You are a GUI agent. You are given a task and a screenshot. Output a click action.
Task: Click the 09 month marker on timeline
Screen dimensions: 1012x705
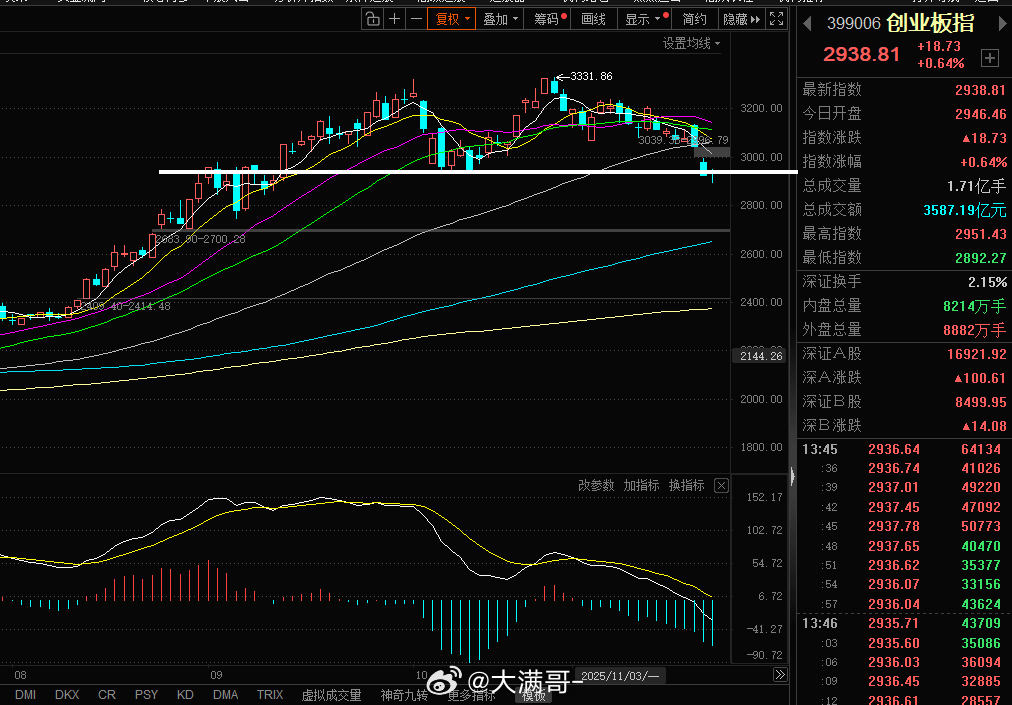pos(216,675)
